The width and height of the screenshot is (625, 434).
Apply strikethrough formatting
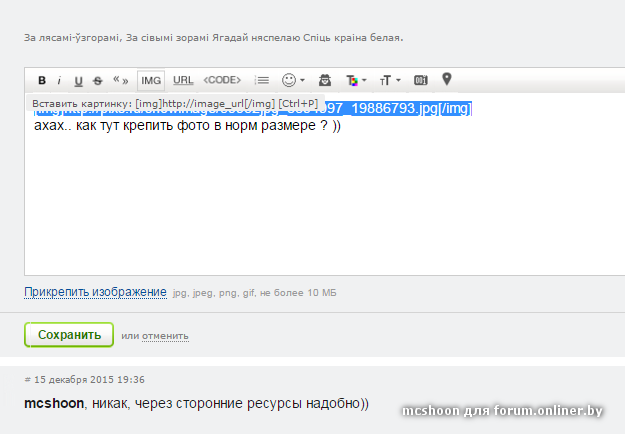click(98, 81)
